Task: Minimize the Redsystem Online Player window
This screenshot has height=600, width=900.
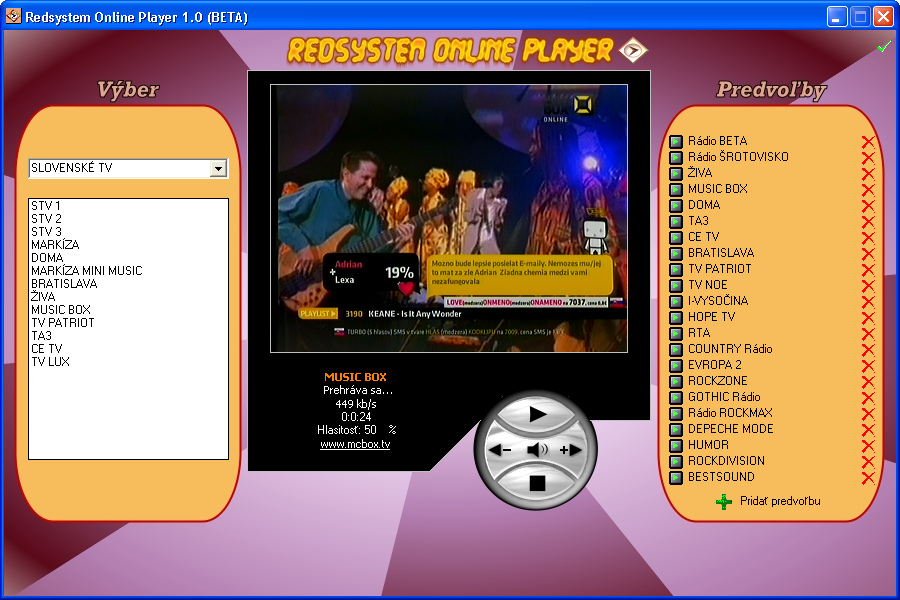Action: pyautogui.click(x=837, y=17)
